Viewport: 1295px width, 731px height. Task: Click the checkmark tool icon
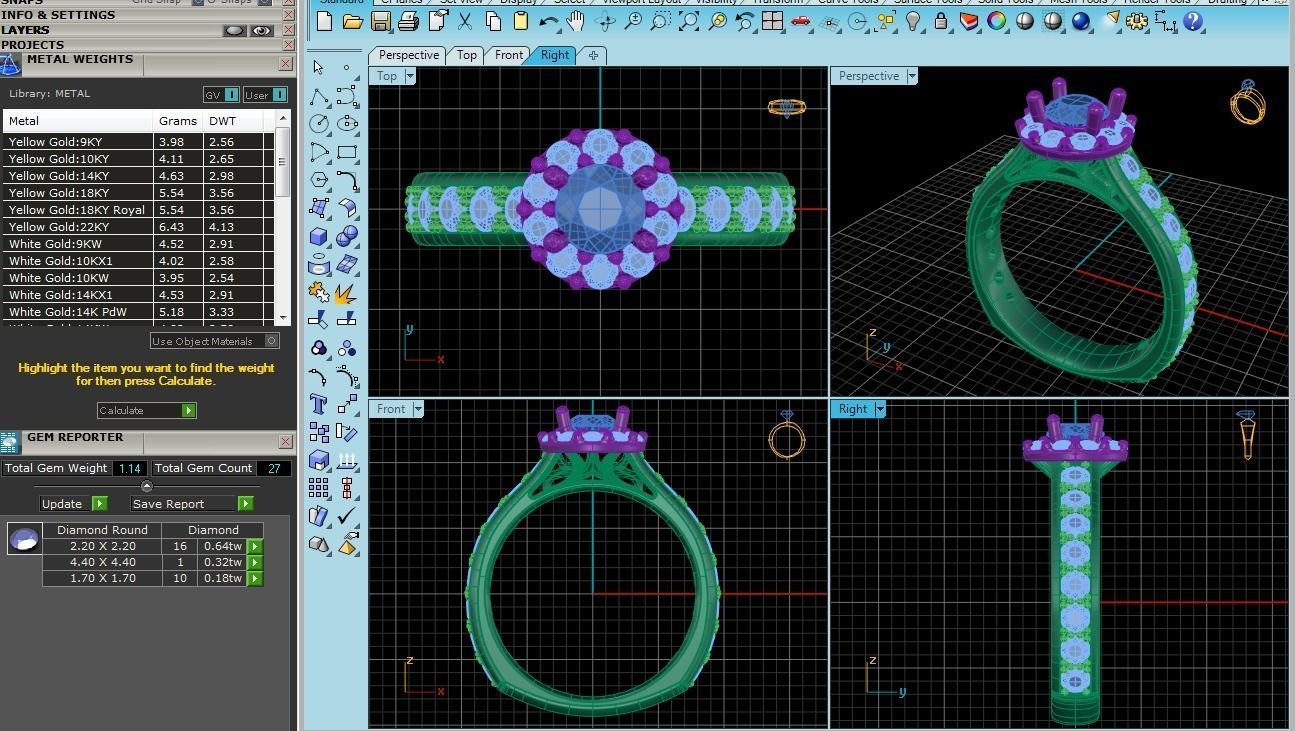347,516
